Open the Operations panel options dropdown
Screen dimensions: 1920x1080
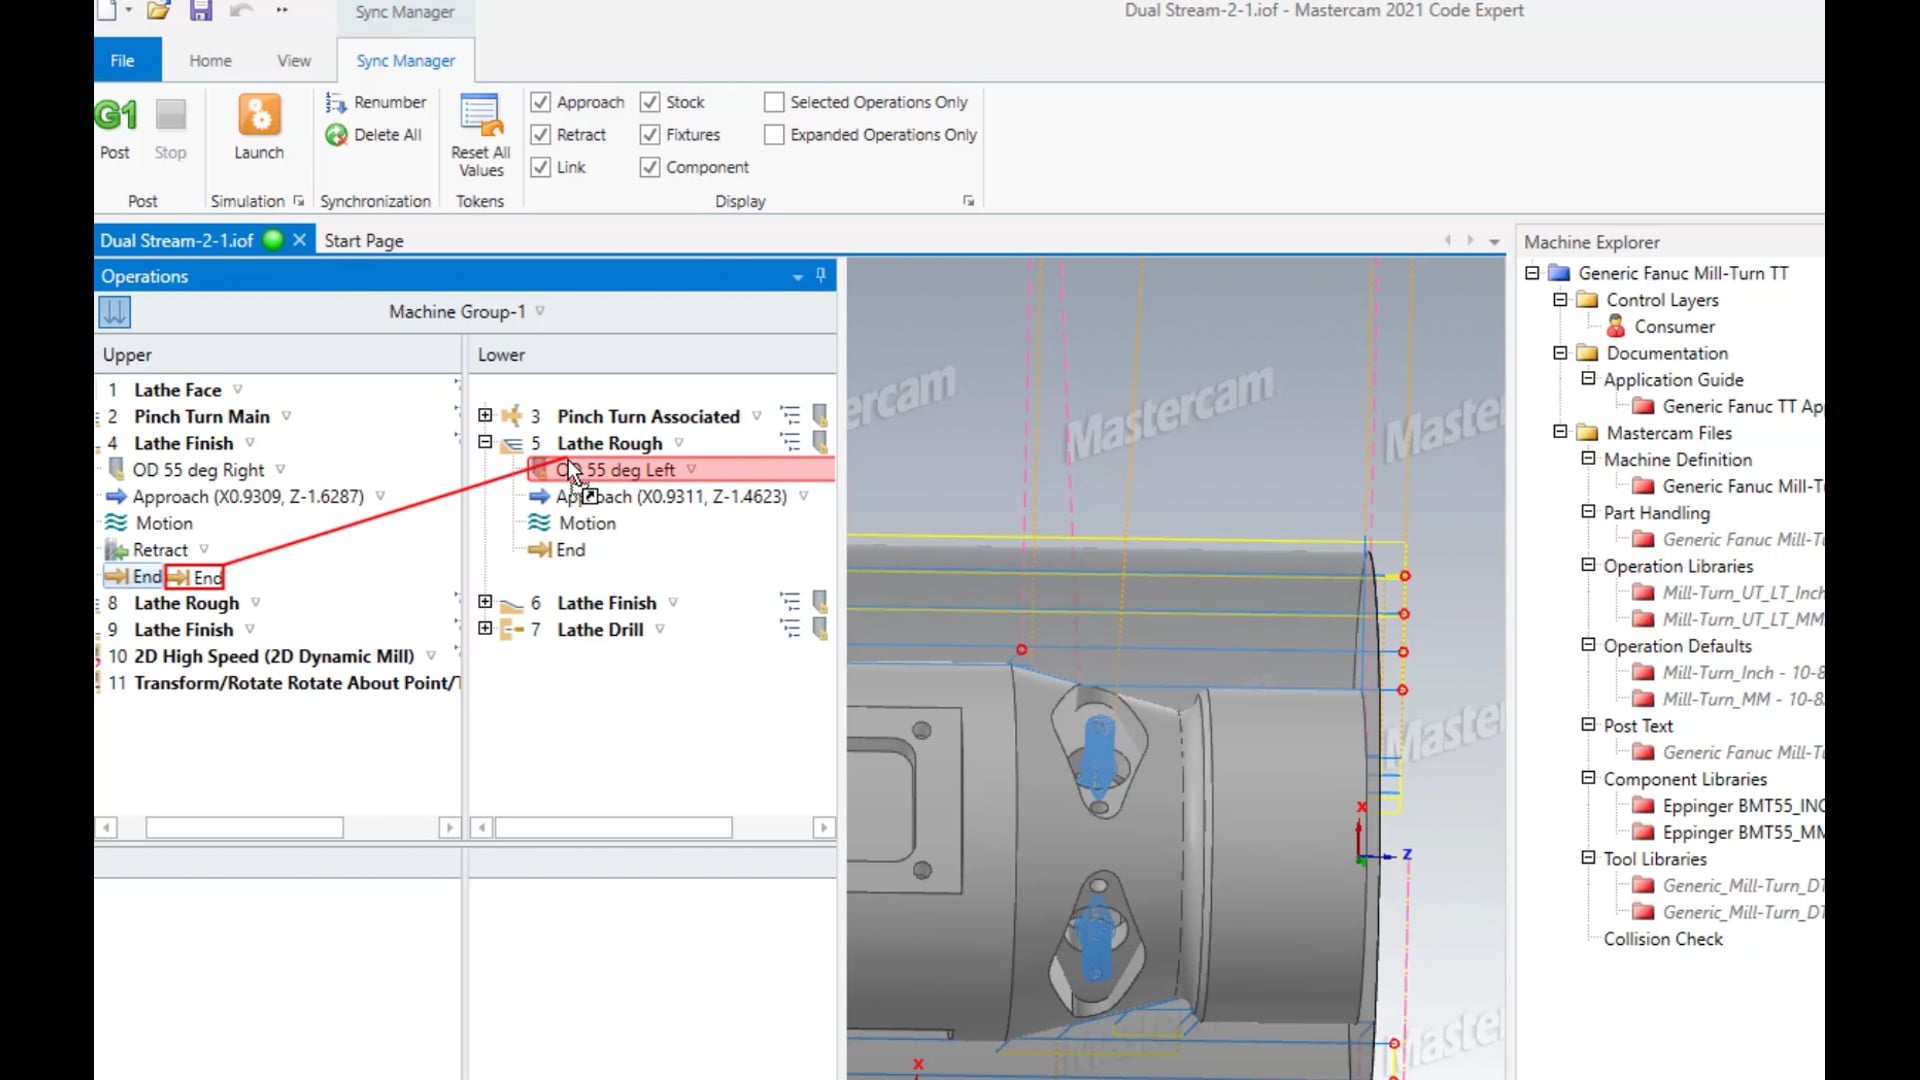798,277
